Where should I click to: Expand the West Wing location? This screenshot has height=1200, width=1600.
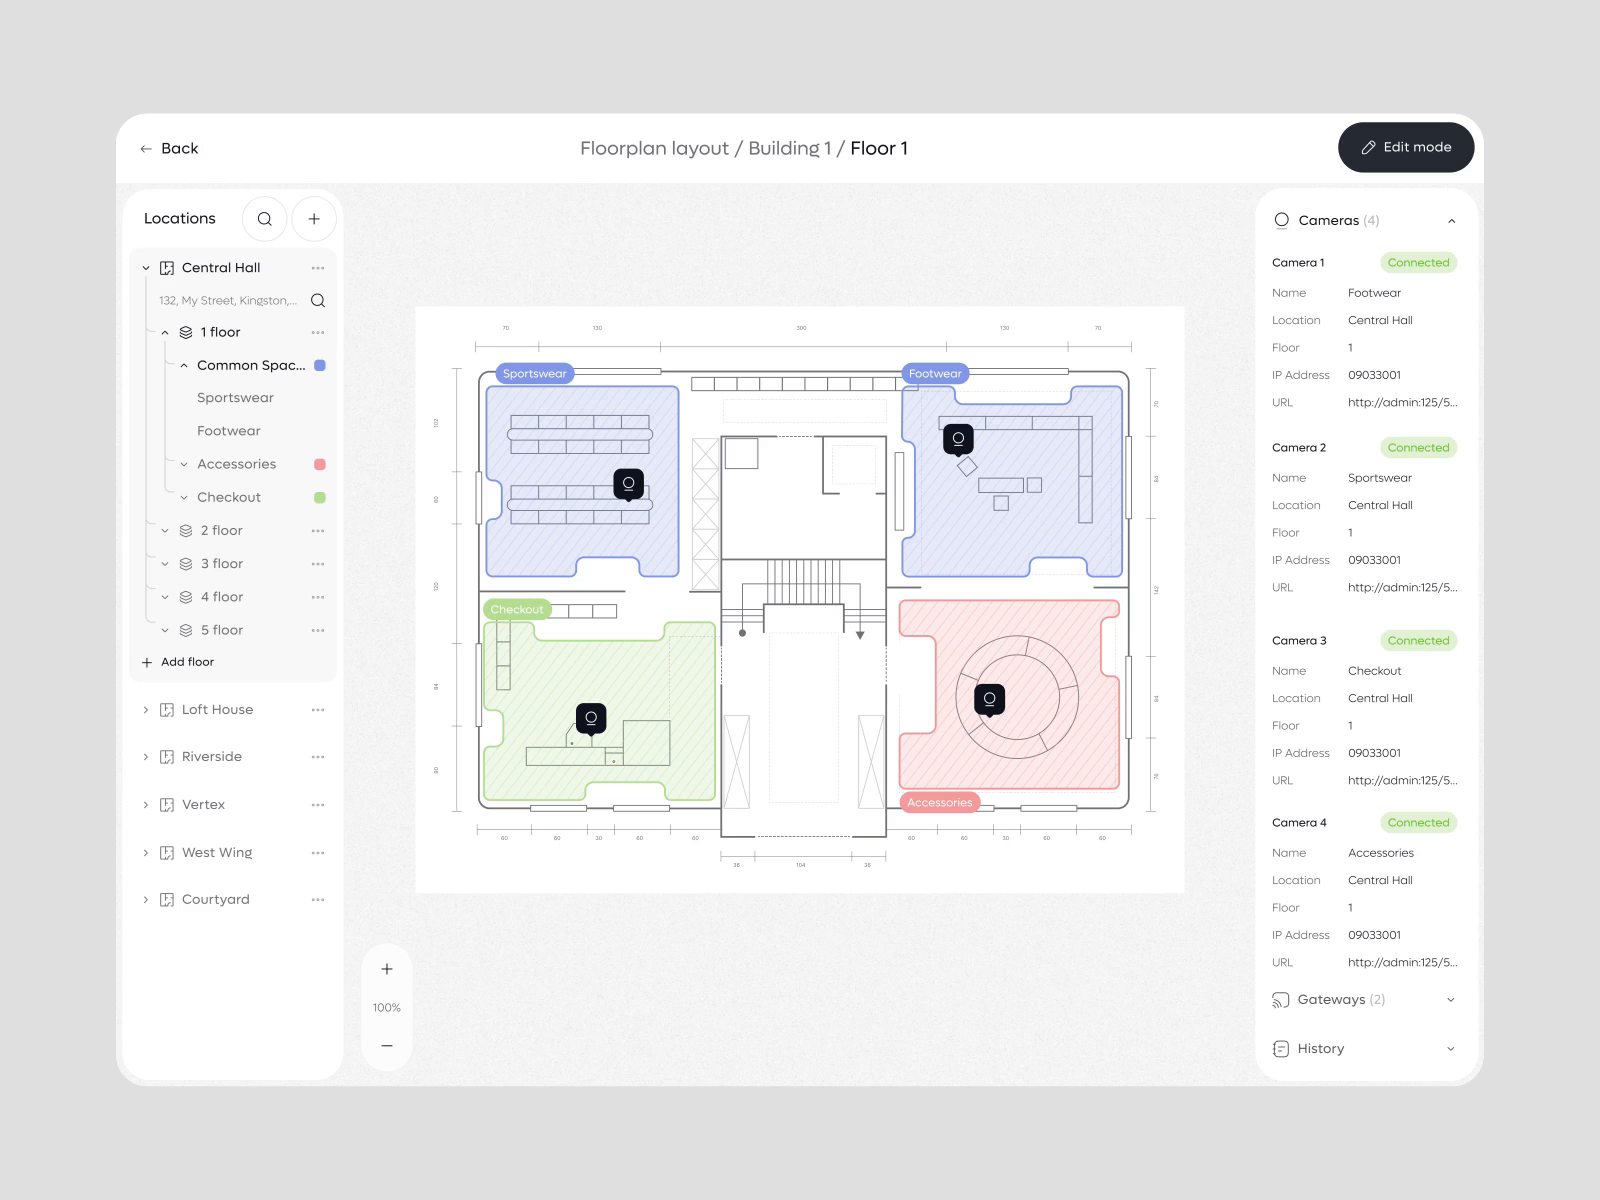coord(146,853)
